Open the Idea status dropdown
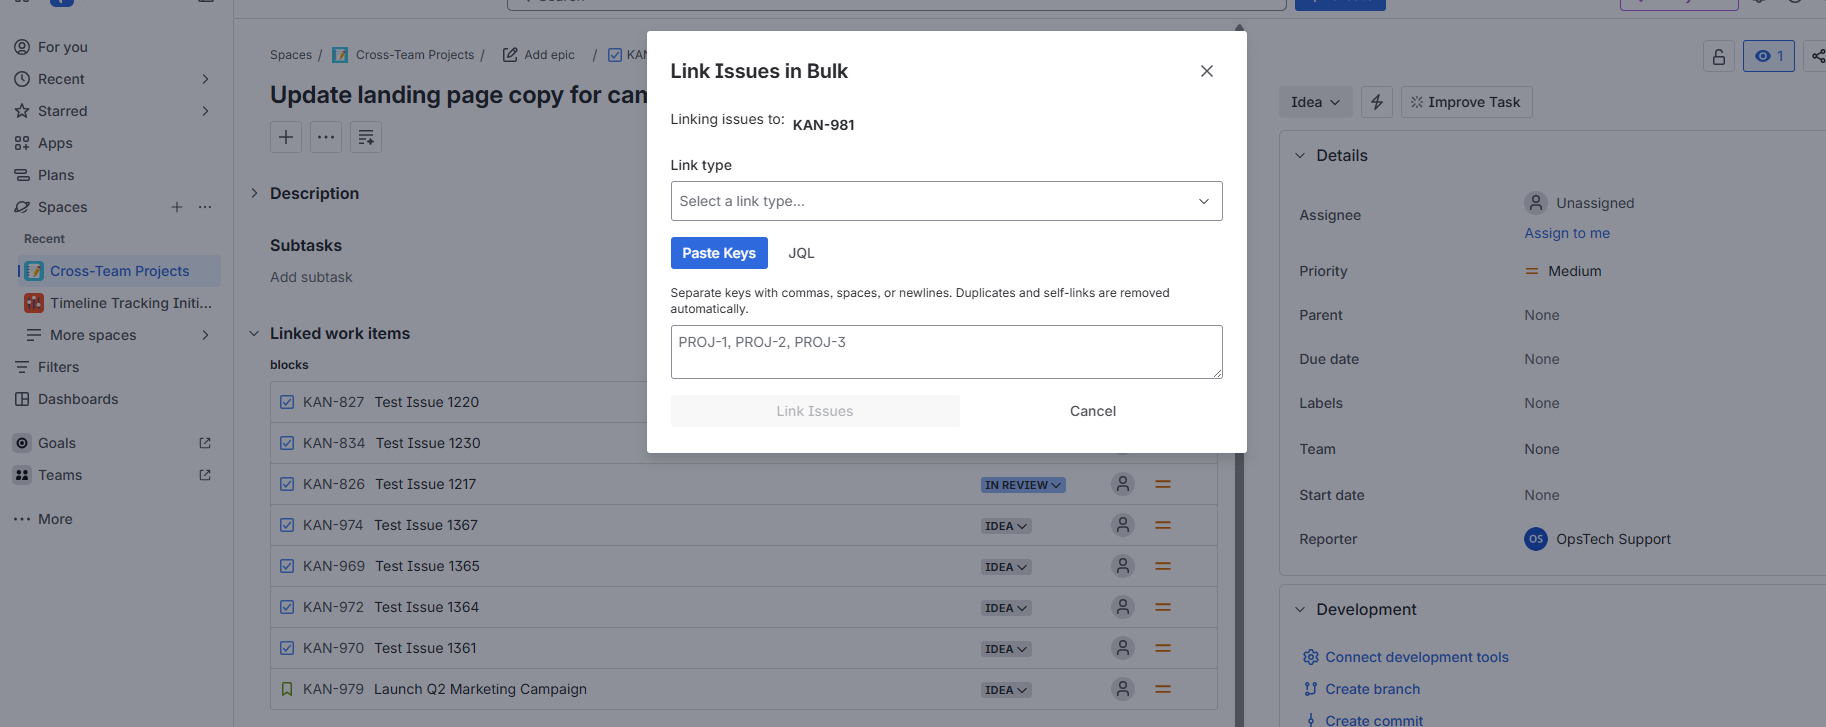1826x727 pixels. 1315,102
